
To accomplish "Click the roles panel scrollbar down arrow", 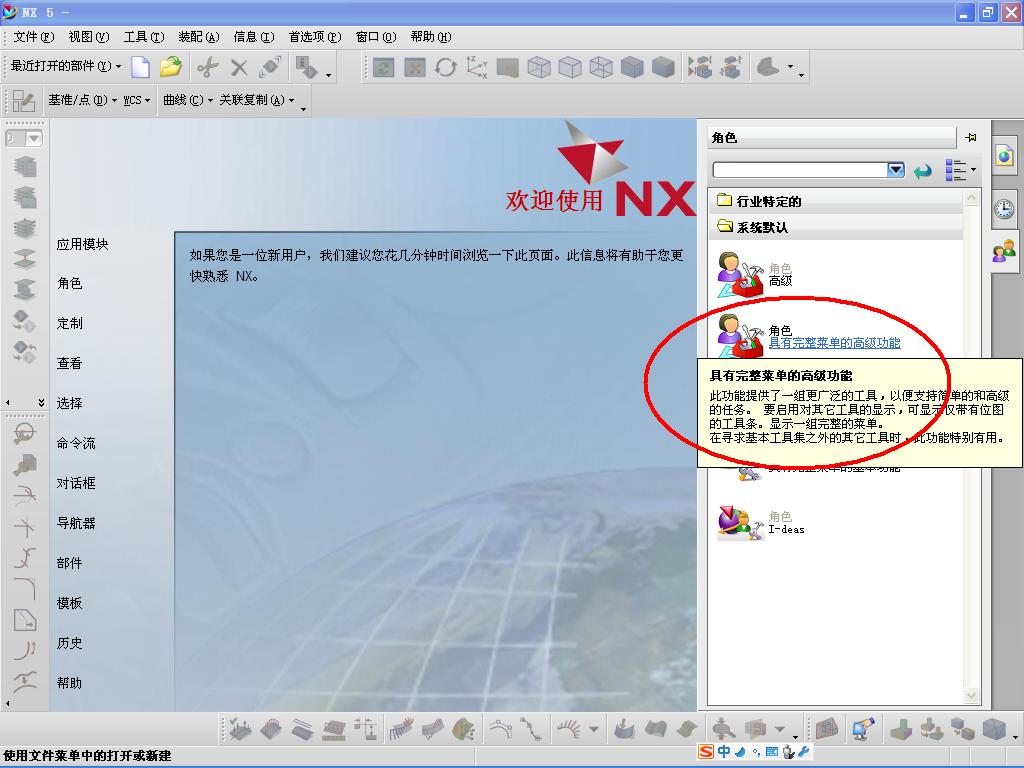I will 971,696.
